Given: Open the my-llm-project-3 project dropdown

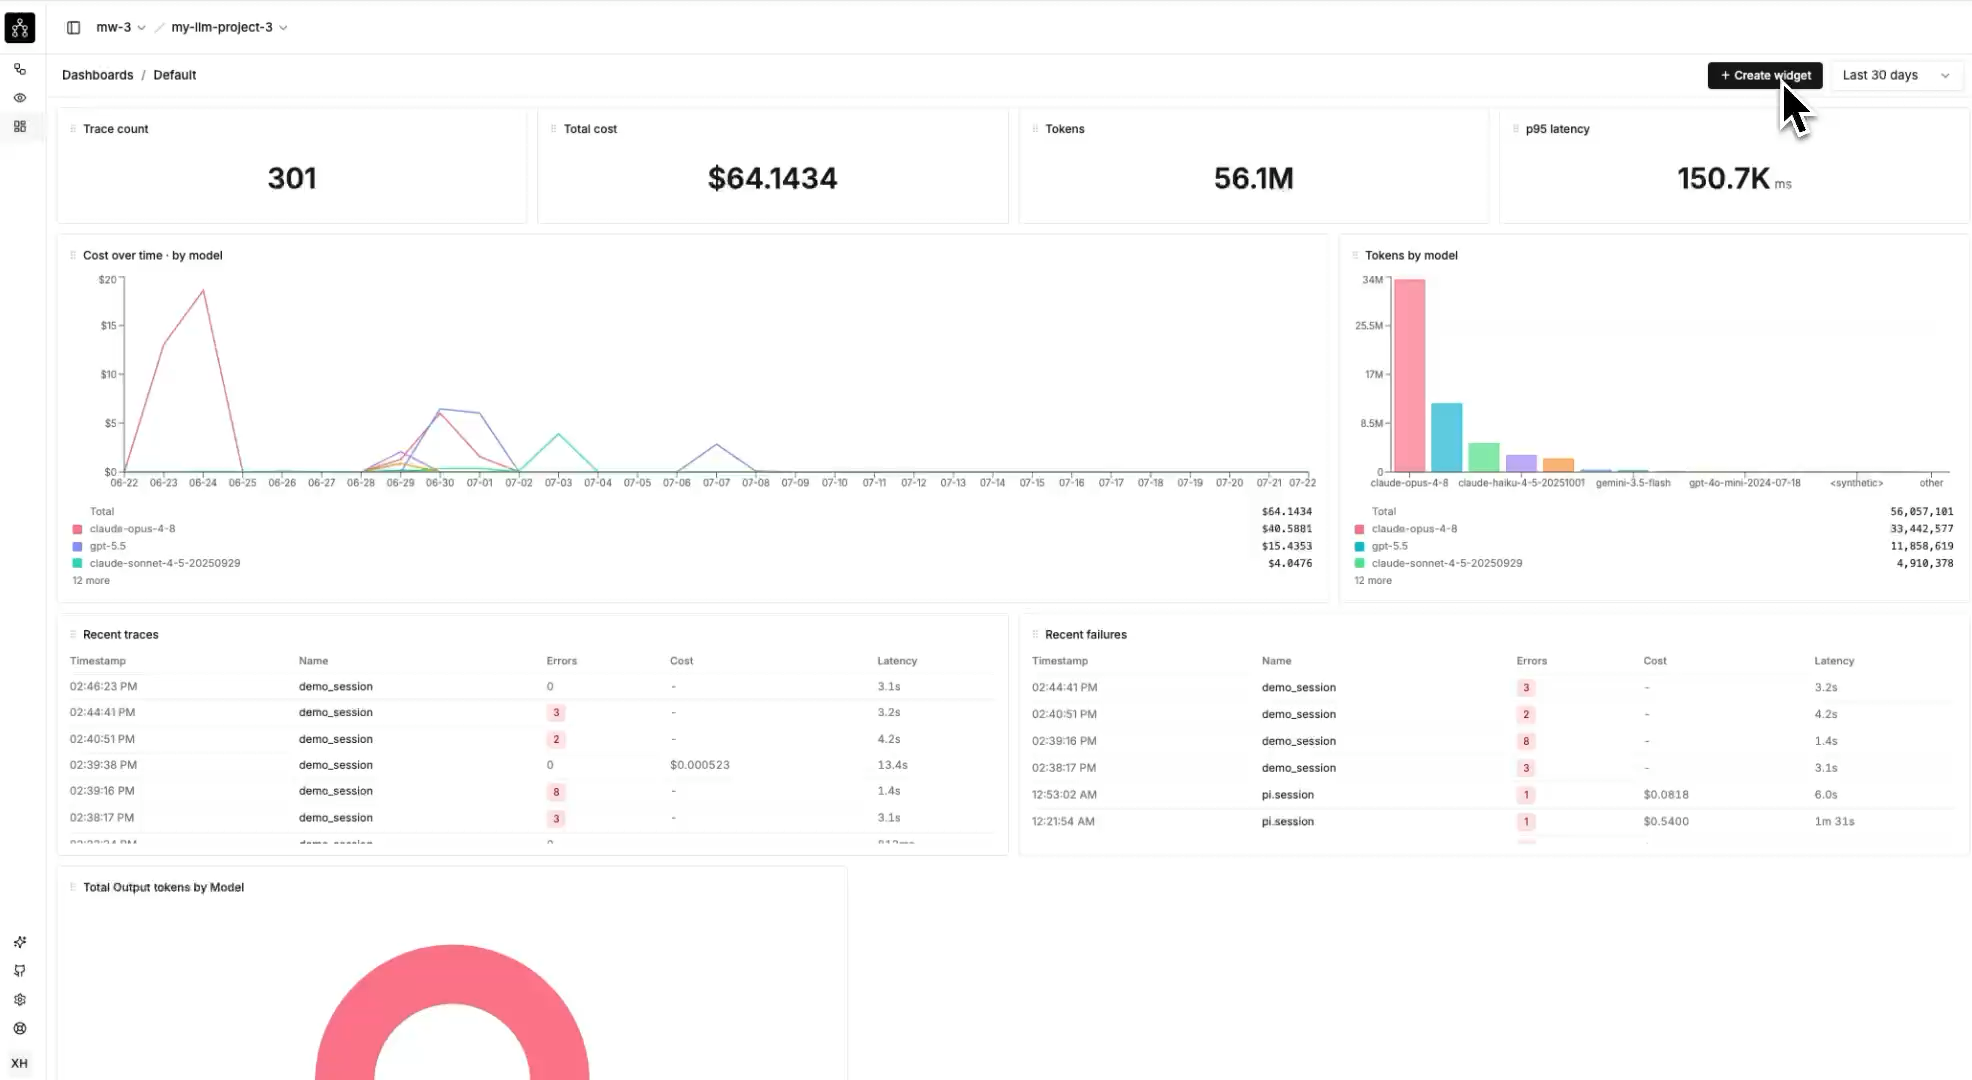Looking at the screenshot, I should point(229,28).
